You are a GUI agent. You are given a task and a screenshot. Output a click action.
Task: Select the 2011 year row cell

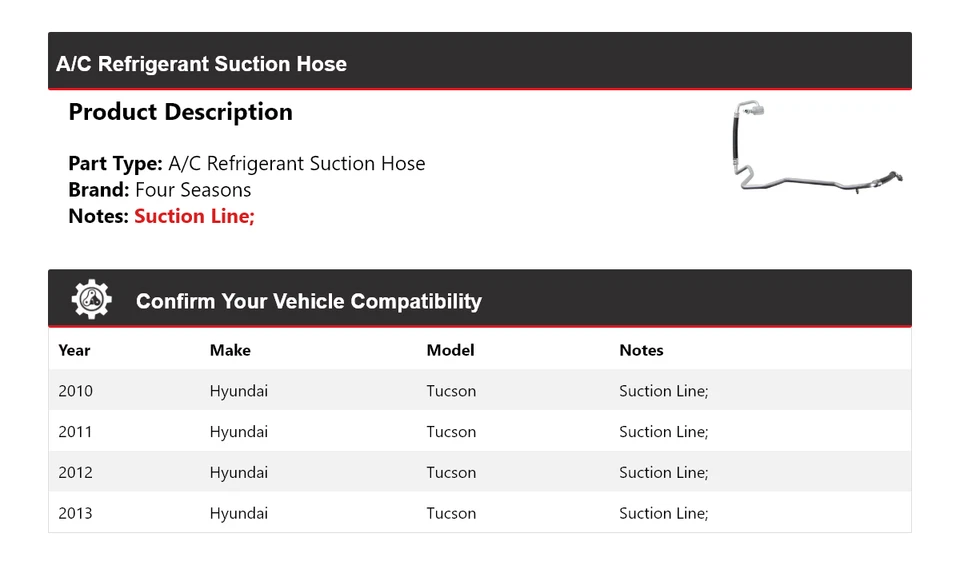[x=75, y=432]
